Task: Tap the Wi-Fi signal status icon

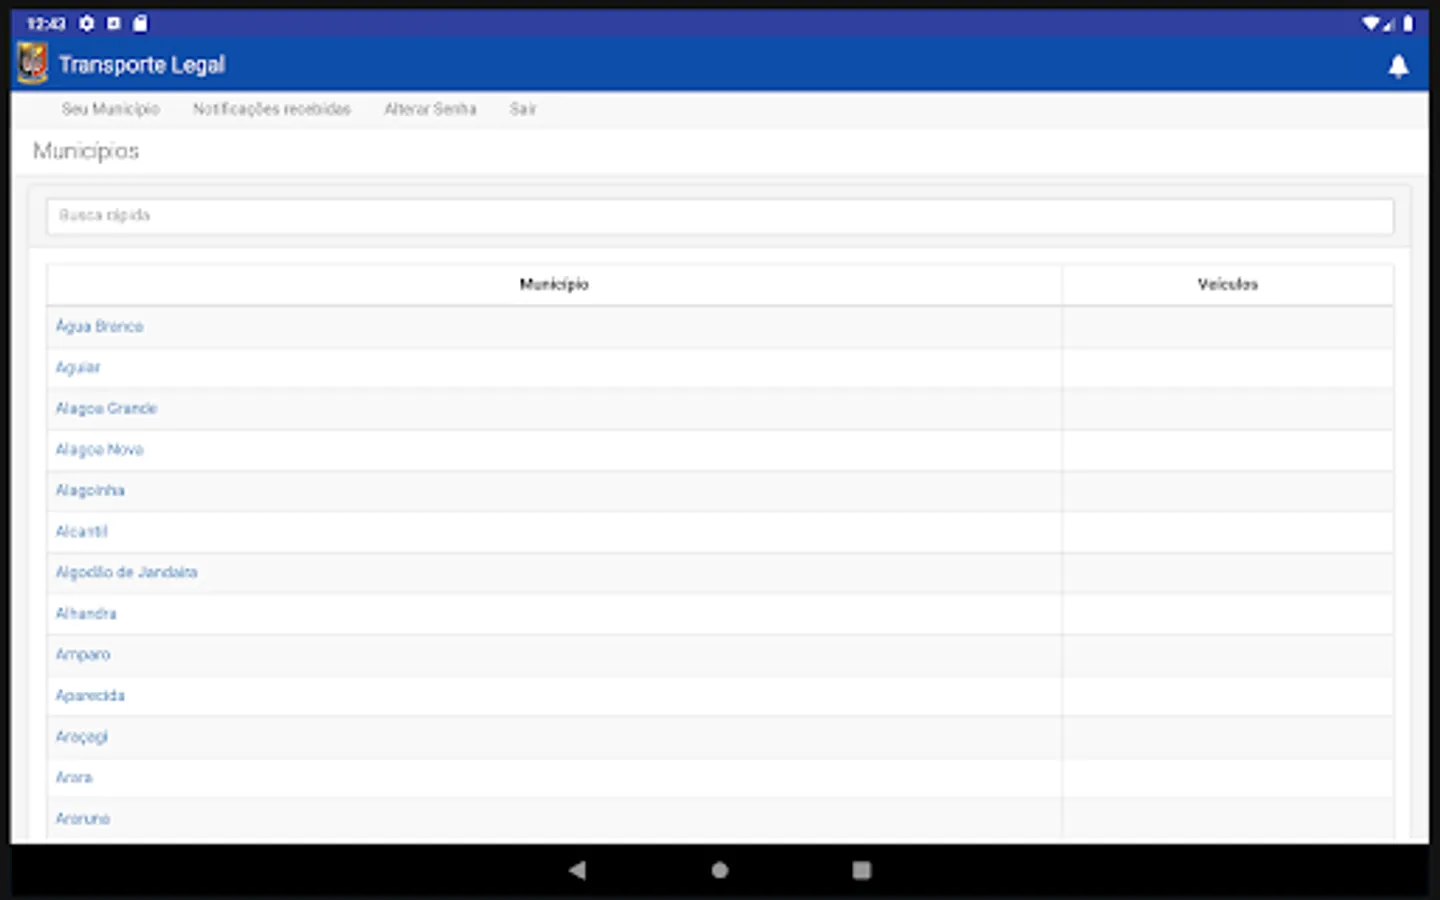Action: point(1371,23)
